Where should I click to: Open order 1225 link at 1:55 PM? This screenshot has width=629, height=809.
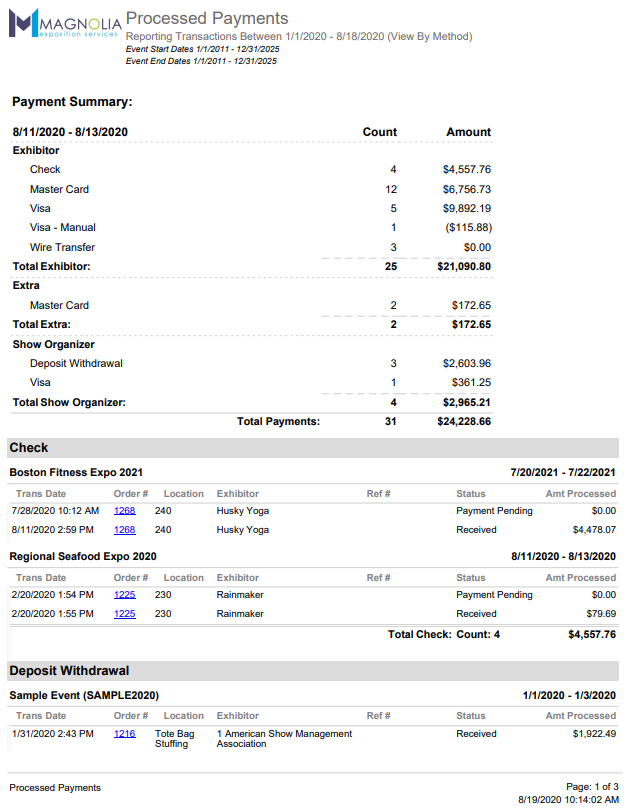click(124, 614)
